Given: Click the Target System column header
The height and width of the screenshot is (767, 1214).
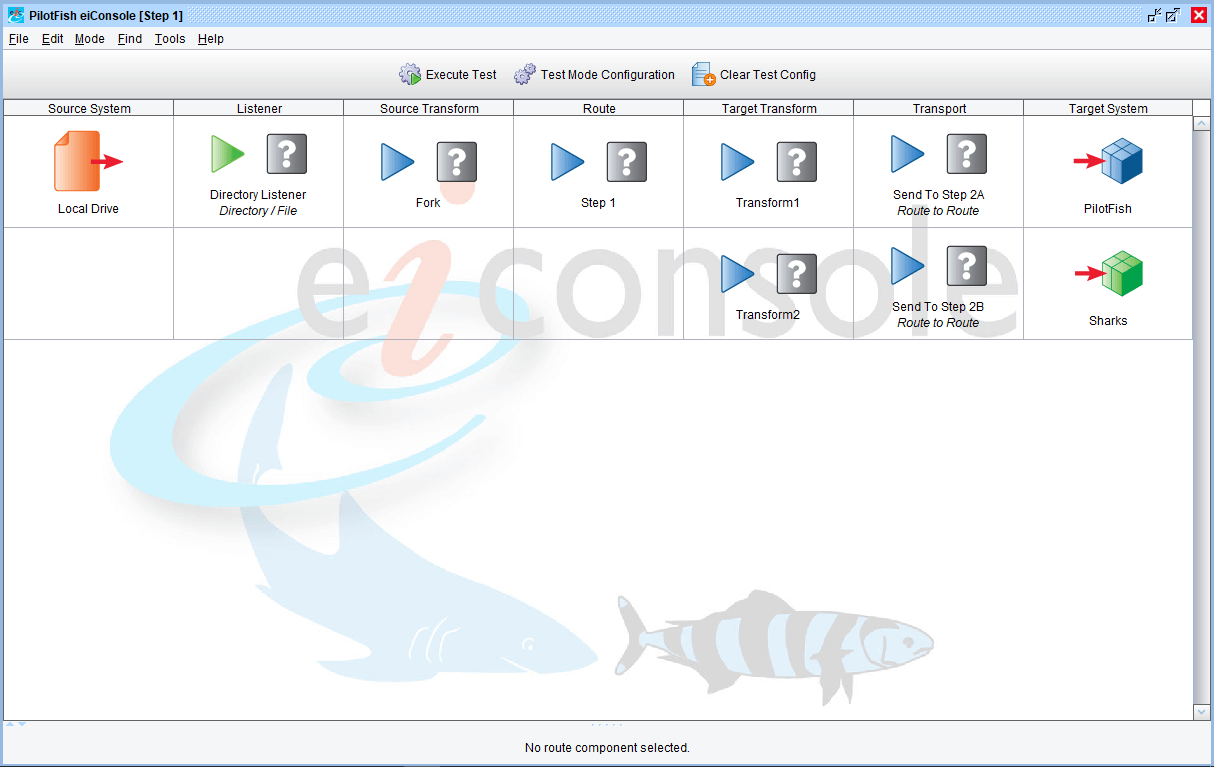Looking at the screenshot, I should point(1108,108).
